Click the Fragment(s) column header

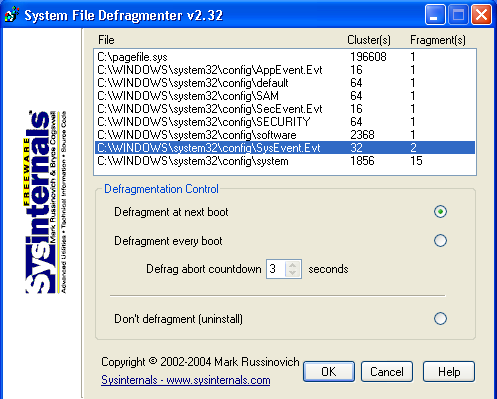[438, 40]
